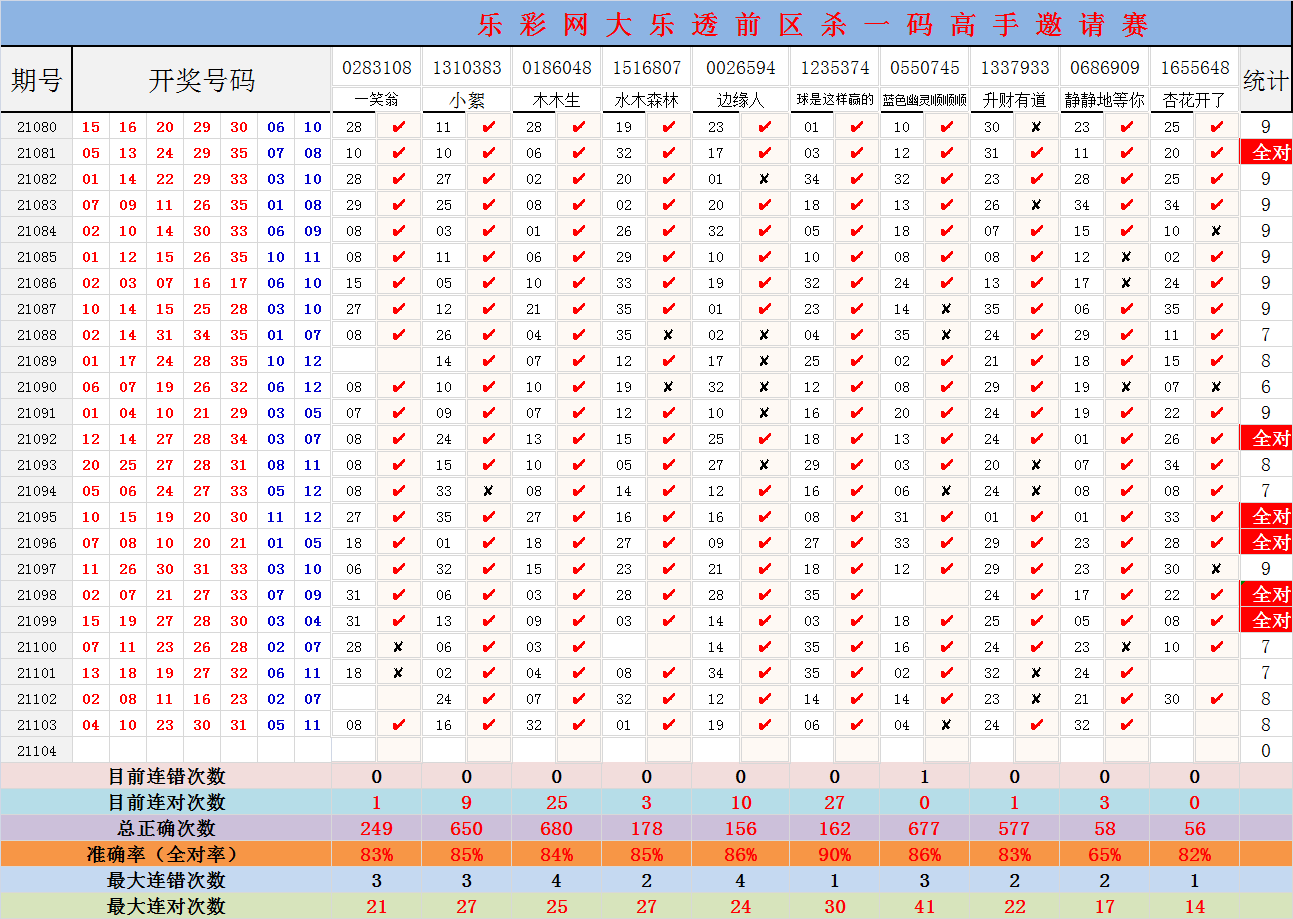Screen dimensions: 1293x919
Task: Click issue number 21090
Action: point(36,387)
